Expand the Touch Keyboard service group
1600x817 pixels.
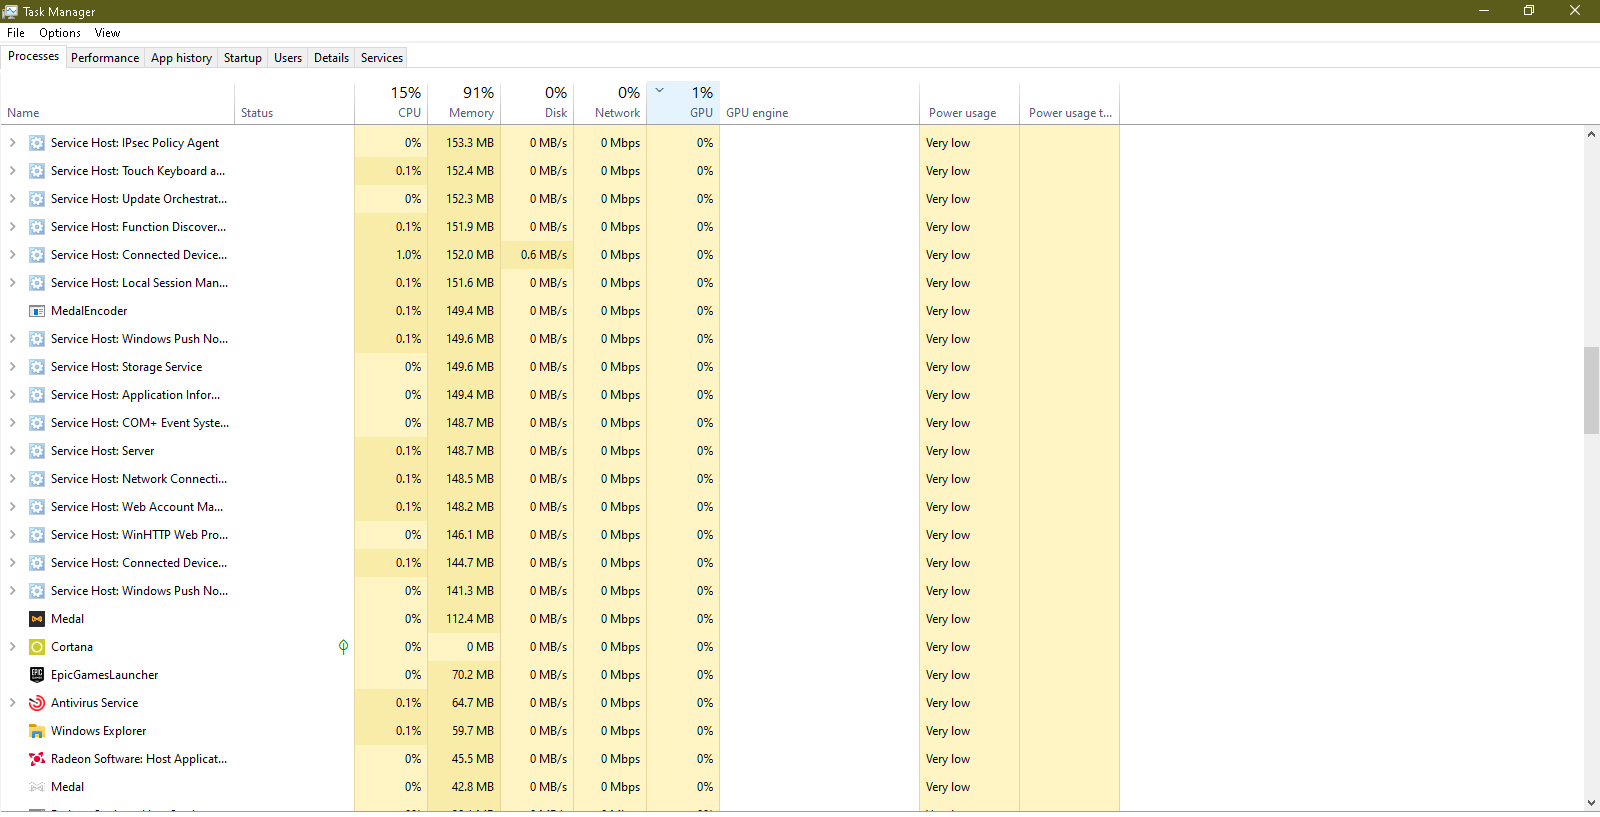12,171
